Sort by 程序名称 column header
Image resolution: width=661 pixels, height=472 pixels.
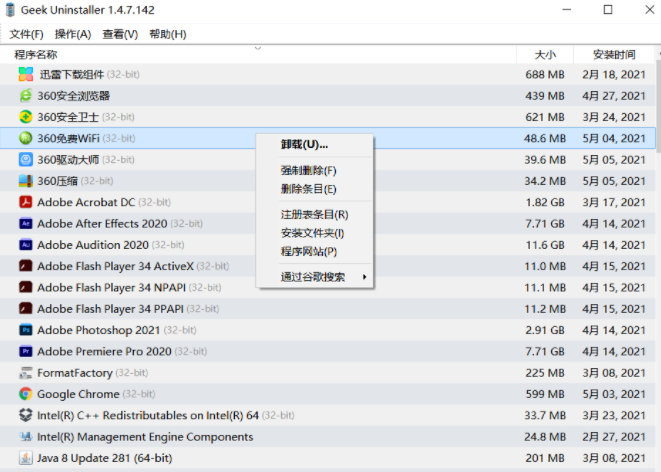pos(258,54)
